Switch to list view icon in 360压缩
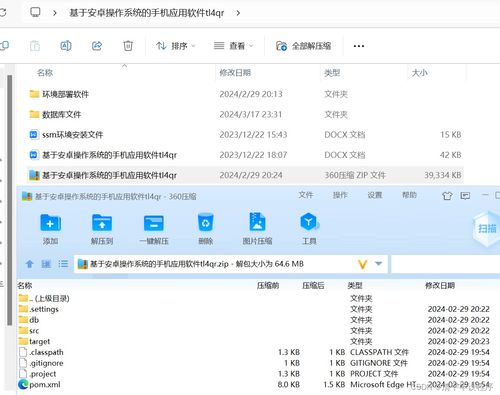This screenshot has height=395, width=500. pyautogui.click(x=63, y=264)
